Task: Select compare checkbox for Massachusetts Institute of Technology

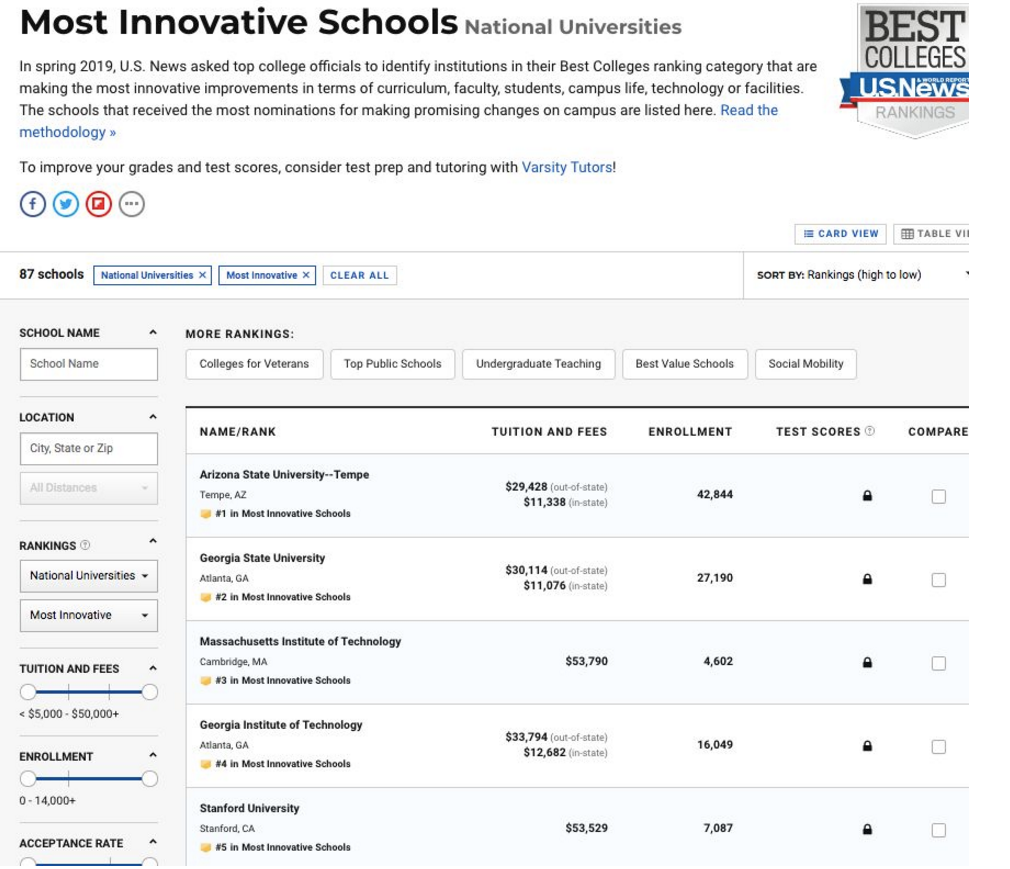Action: point(938,663)
